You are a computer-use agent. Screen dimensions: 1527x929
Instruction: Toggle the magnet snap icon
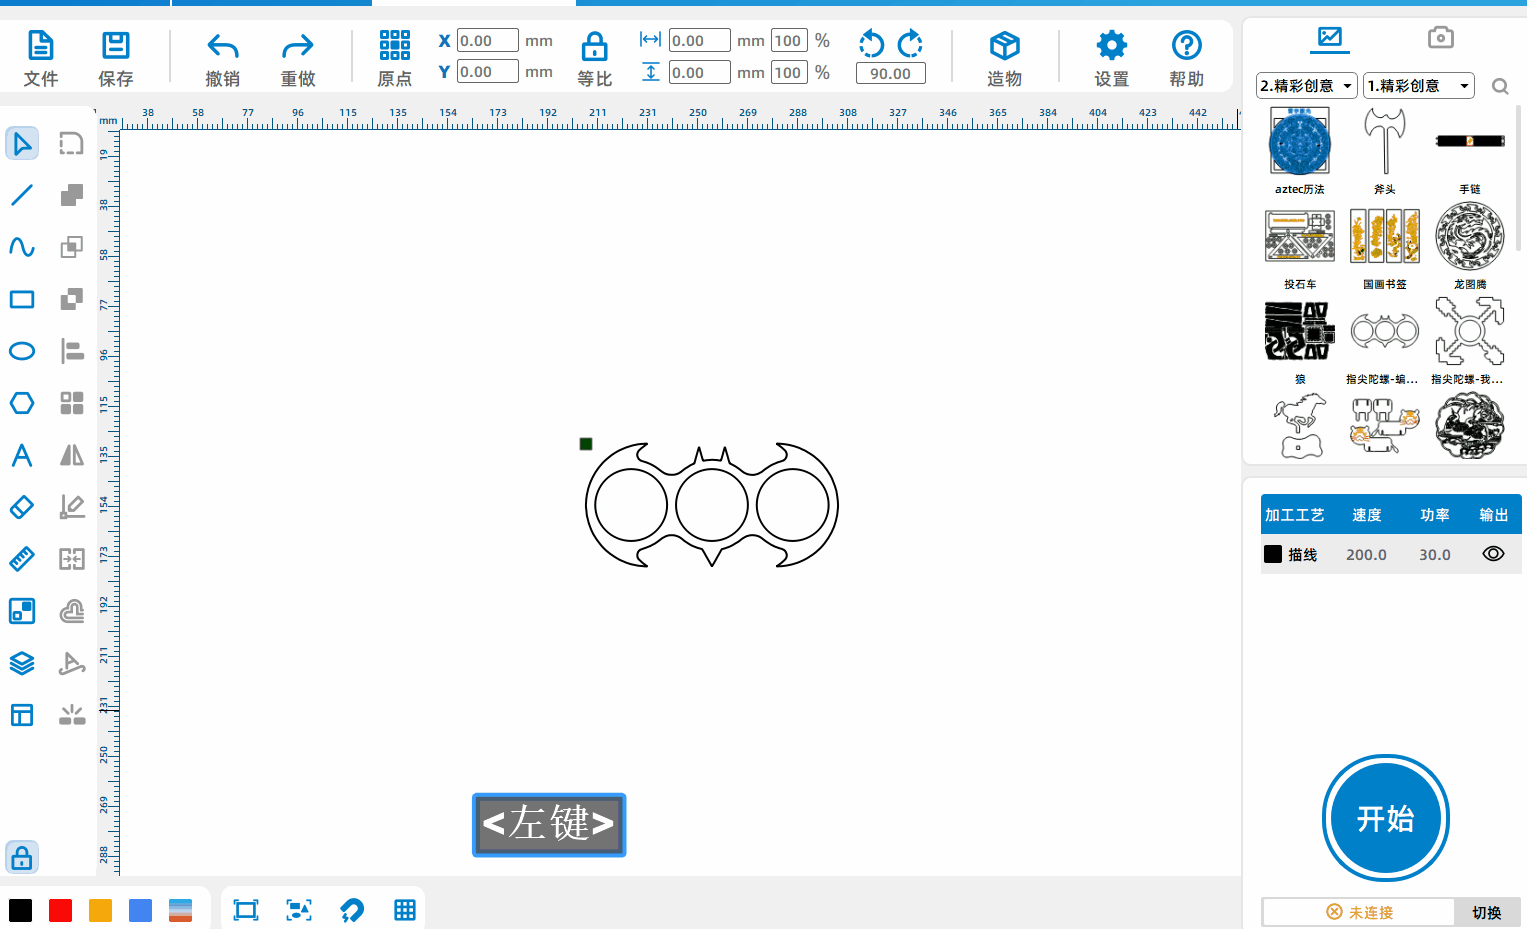coord(352,910)
